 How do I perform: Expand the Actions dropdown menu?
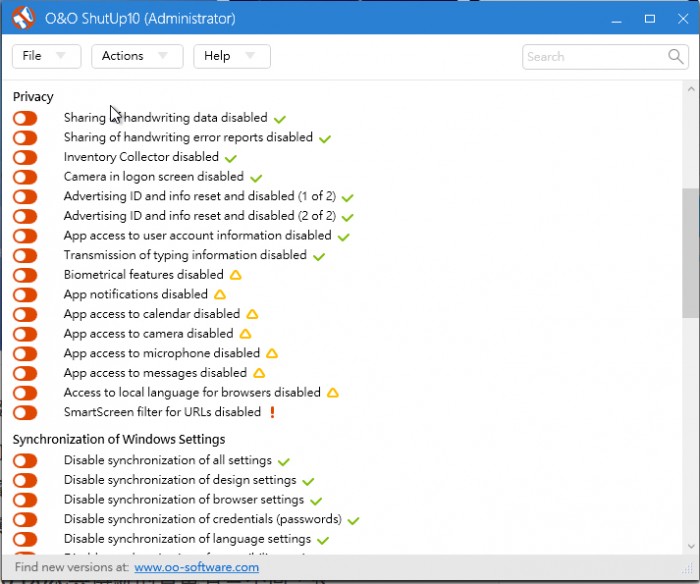(137, 56)
